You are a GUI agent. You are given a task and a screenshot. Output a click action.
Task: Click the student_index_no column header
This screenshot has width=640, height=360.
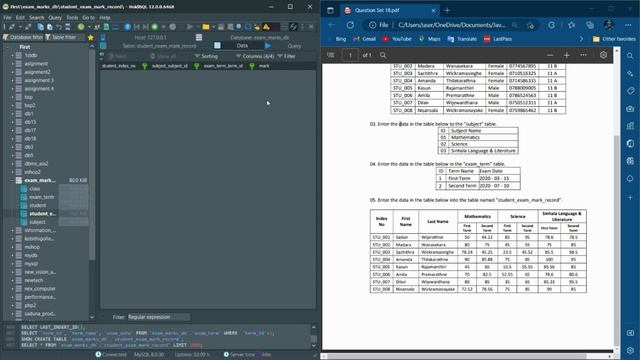tap(119, 66)
